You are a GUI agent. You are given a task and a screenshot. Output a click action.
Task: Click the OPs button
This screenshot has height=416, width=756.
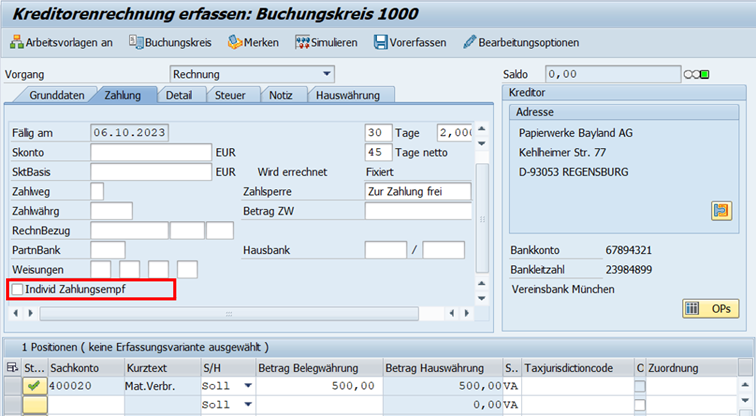(712, 308)
